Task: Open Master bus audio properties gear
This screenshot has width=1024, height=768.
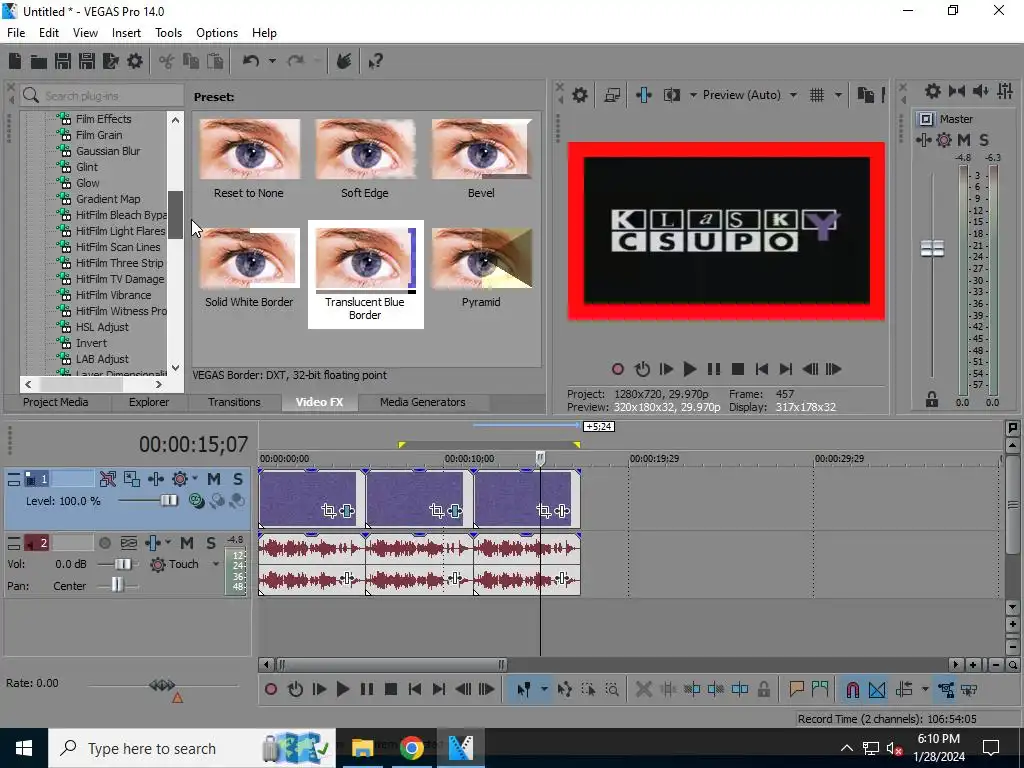Action: click(933, 91)
